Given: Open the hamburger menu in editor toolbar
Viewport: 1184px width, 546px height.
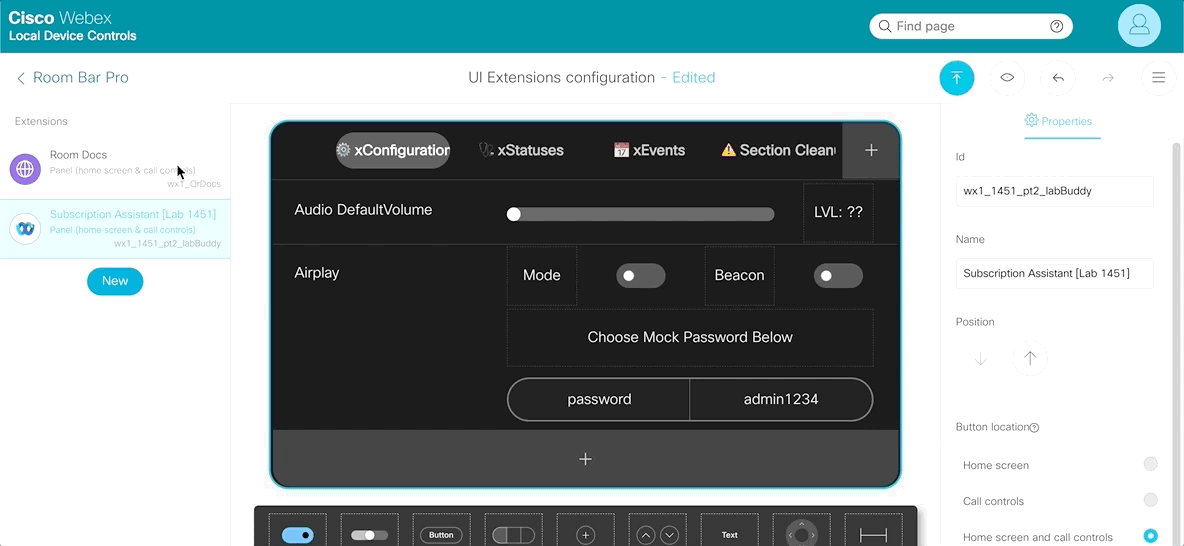Looking at the screenshot, I should [x=1158, y=78].
